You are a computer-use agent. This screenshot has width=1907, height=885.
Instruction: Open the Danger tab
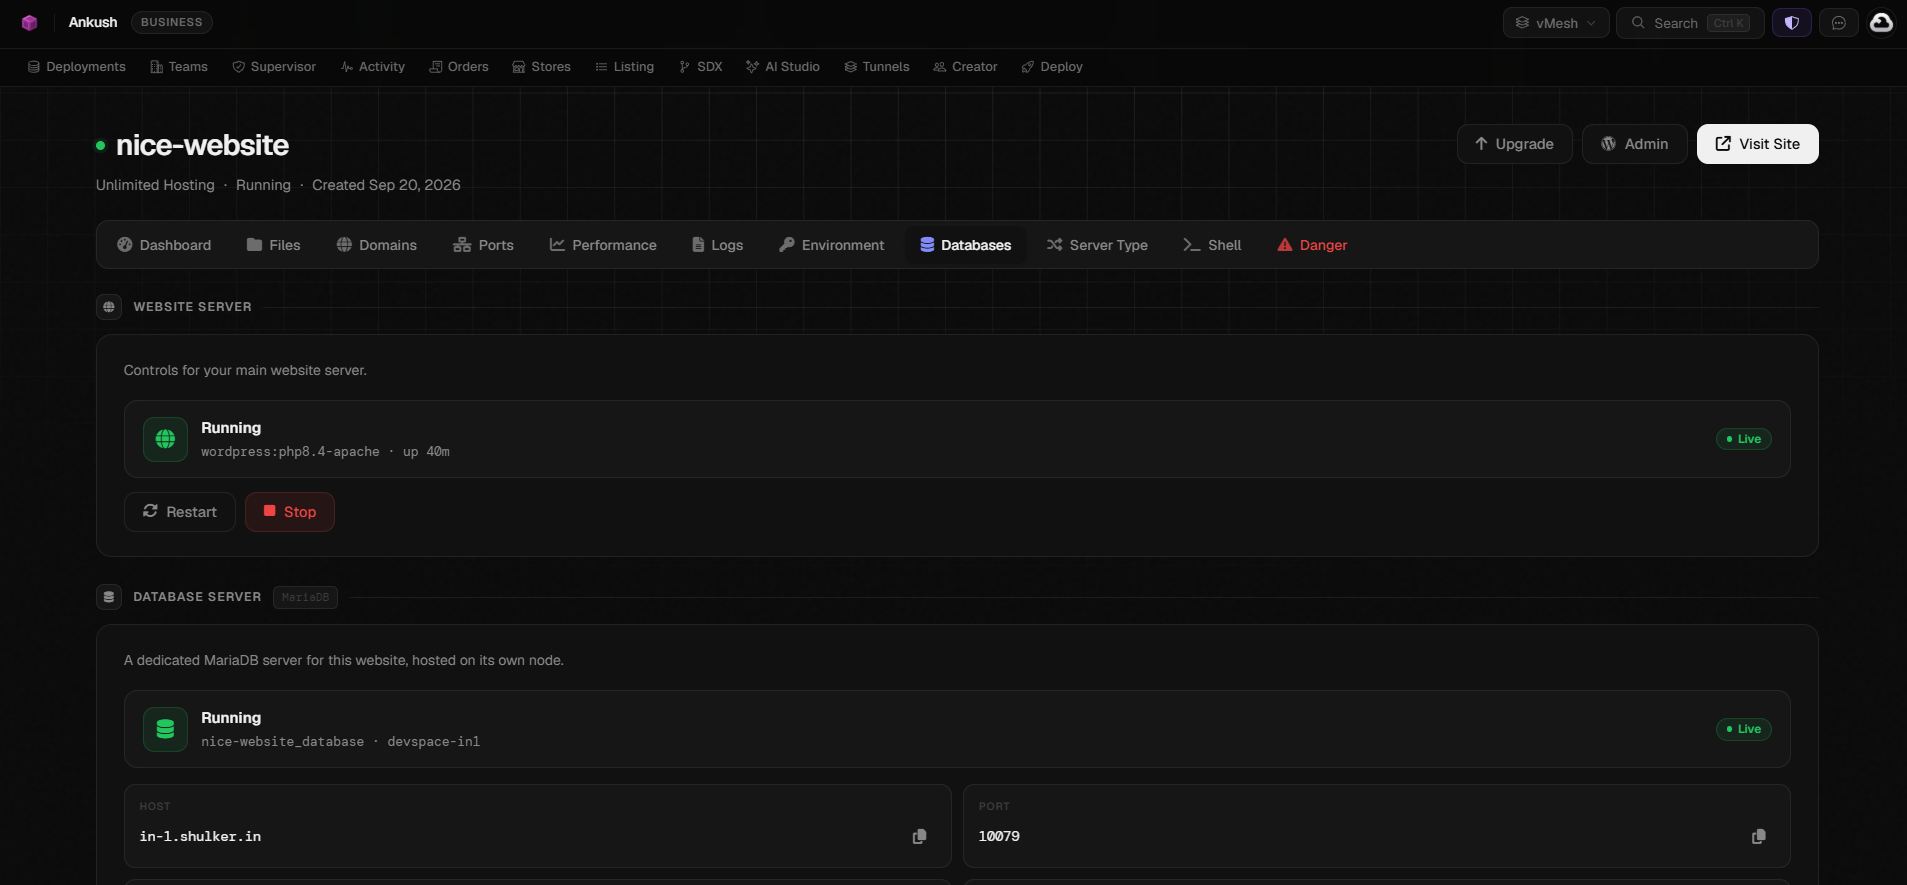(1312, 245)
